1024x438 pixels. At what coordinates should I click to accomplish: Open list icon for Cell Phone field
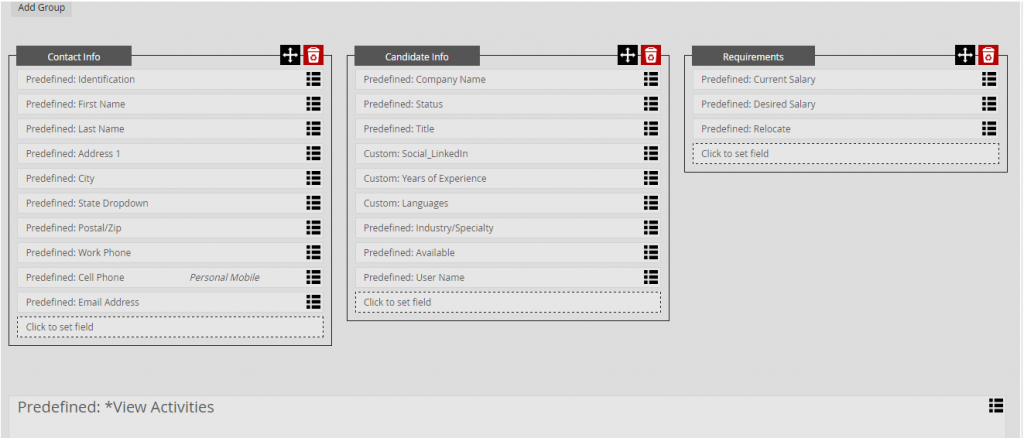click(313, 277)
